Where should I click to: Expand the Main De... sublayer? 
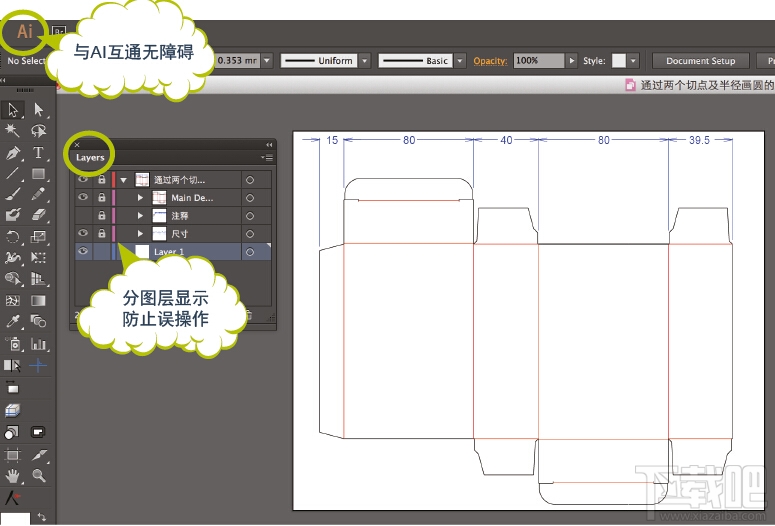tap(140, 198)
